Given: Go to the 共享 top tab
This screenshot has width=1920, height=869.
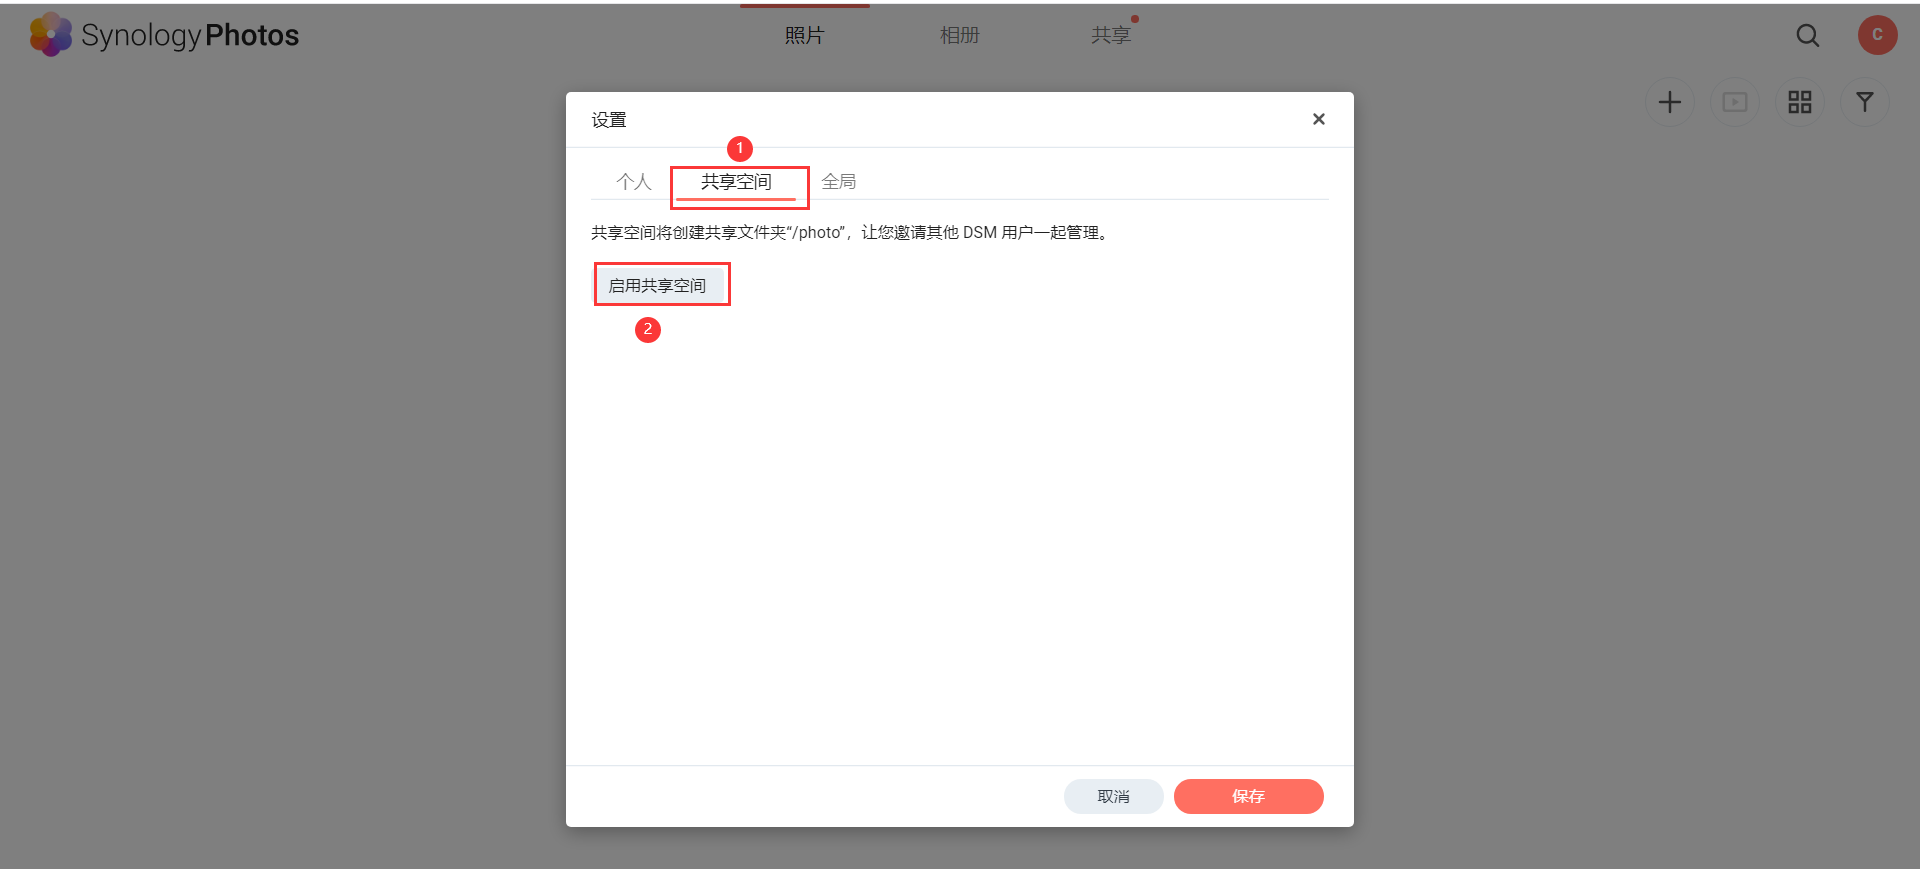Looking at the screenshot, I should click(1110, 35).
